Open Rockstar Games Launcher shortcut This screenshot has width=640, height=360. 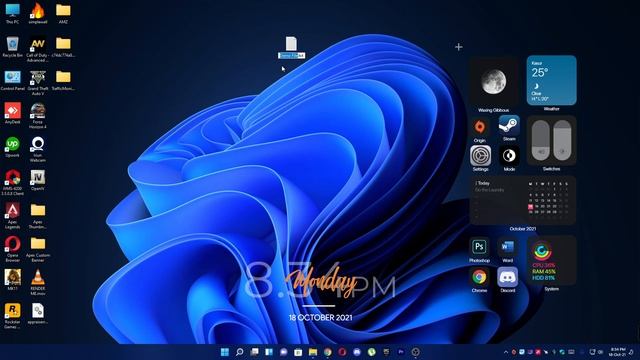point(12,315)
